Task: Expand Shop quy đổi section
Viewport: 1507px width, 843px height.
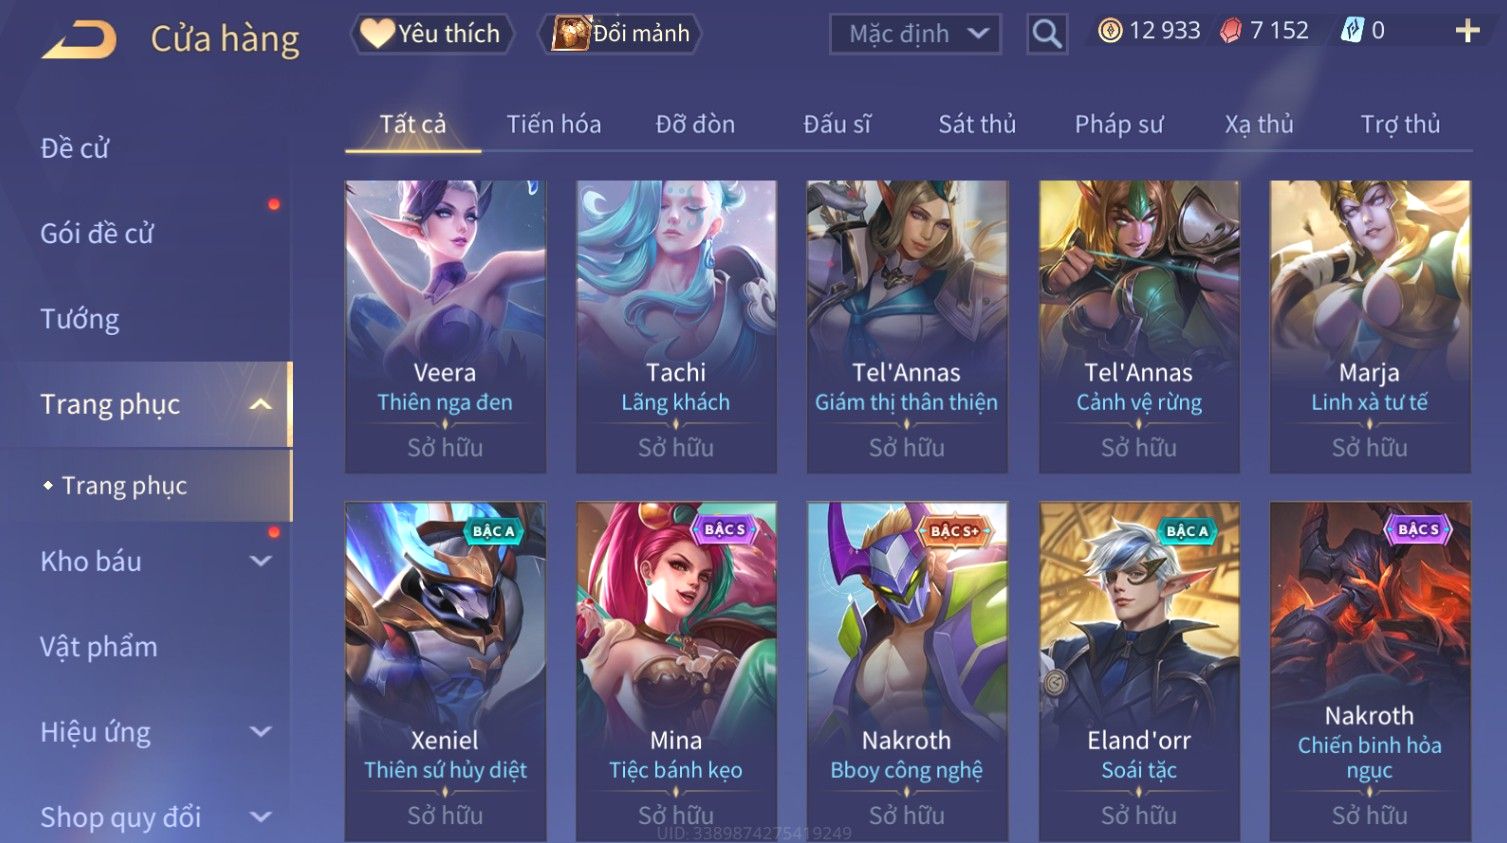Action: [260, 817]
